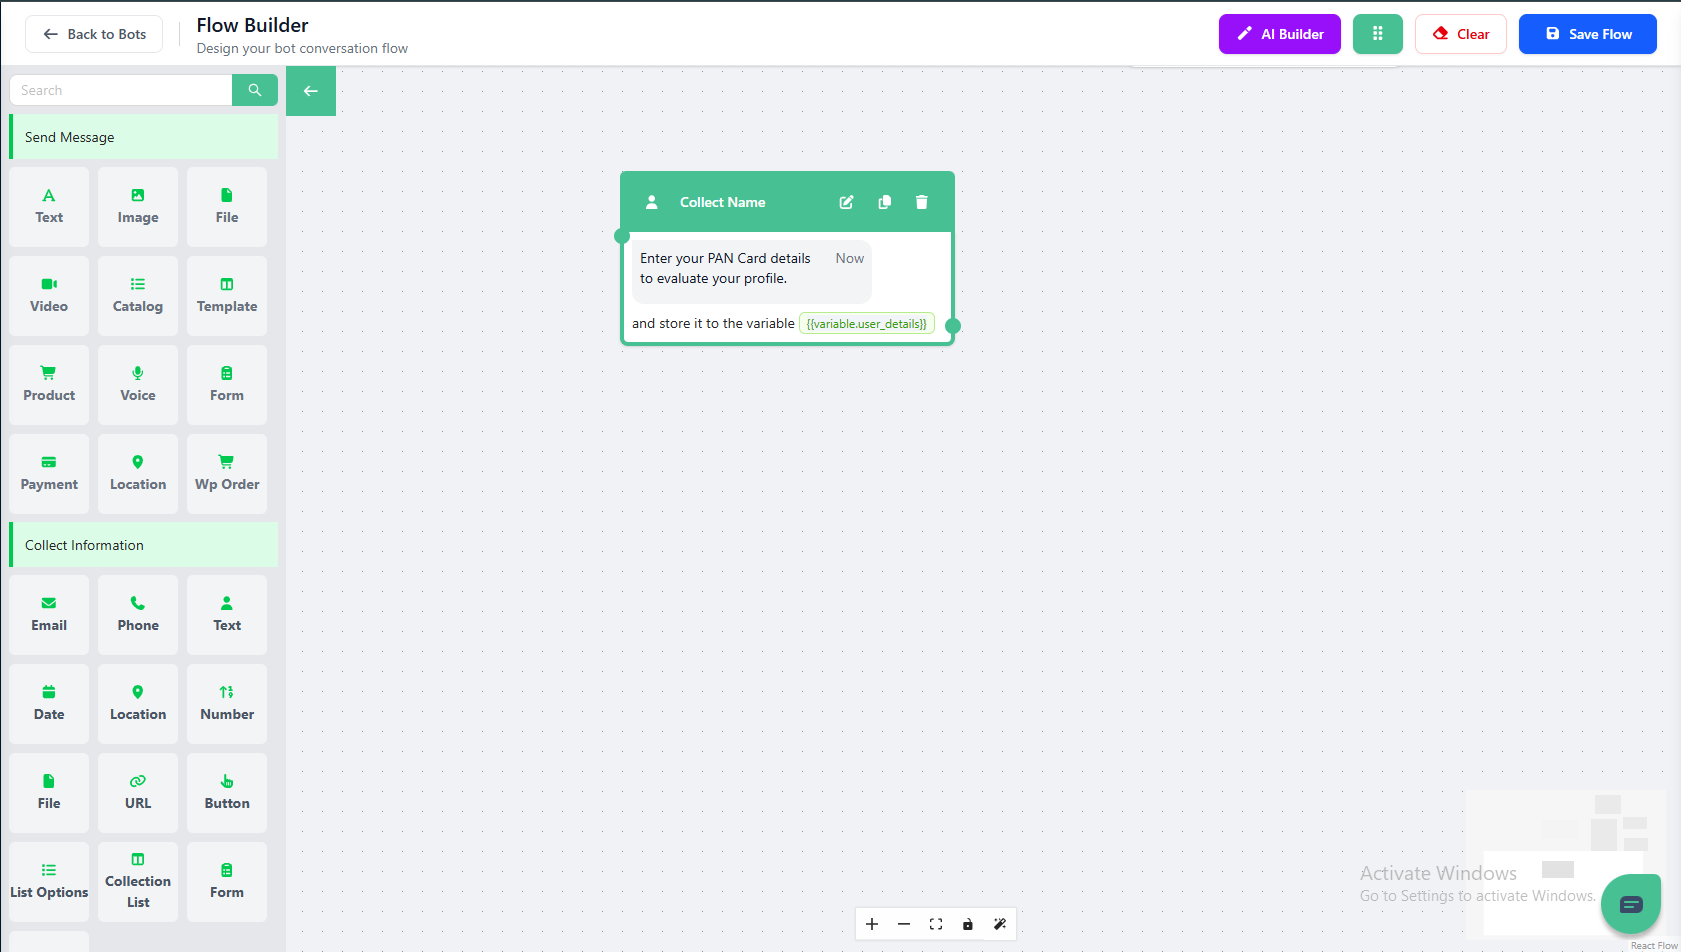
Task: Go Back to Bots
Action: [94, 34]
